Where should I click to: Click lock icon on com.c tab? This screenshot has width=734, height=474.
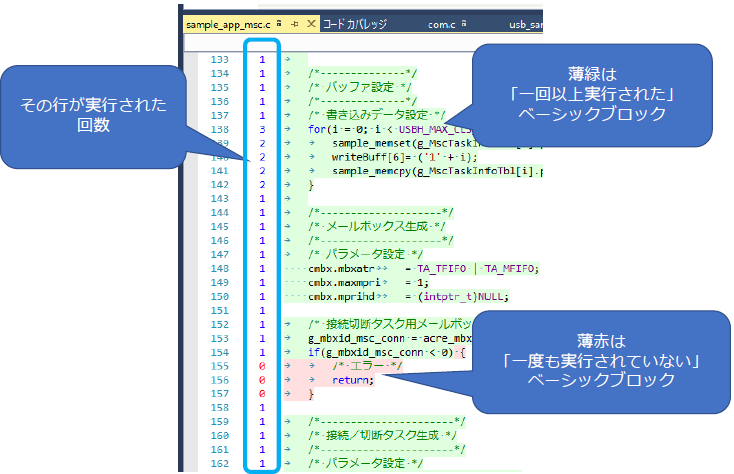464,22
